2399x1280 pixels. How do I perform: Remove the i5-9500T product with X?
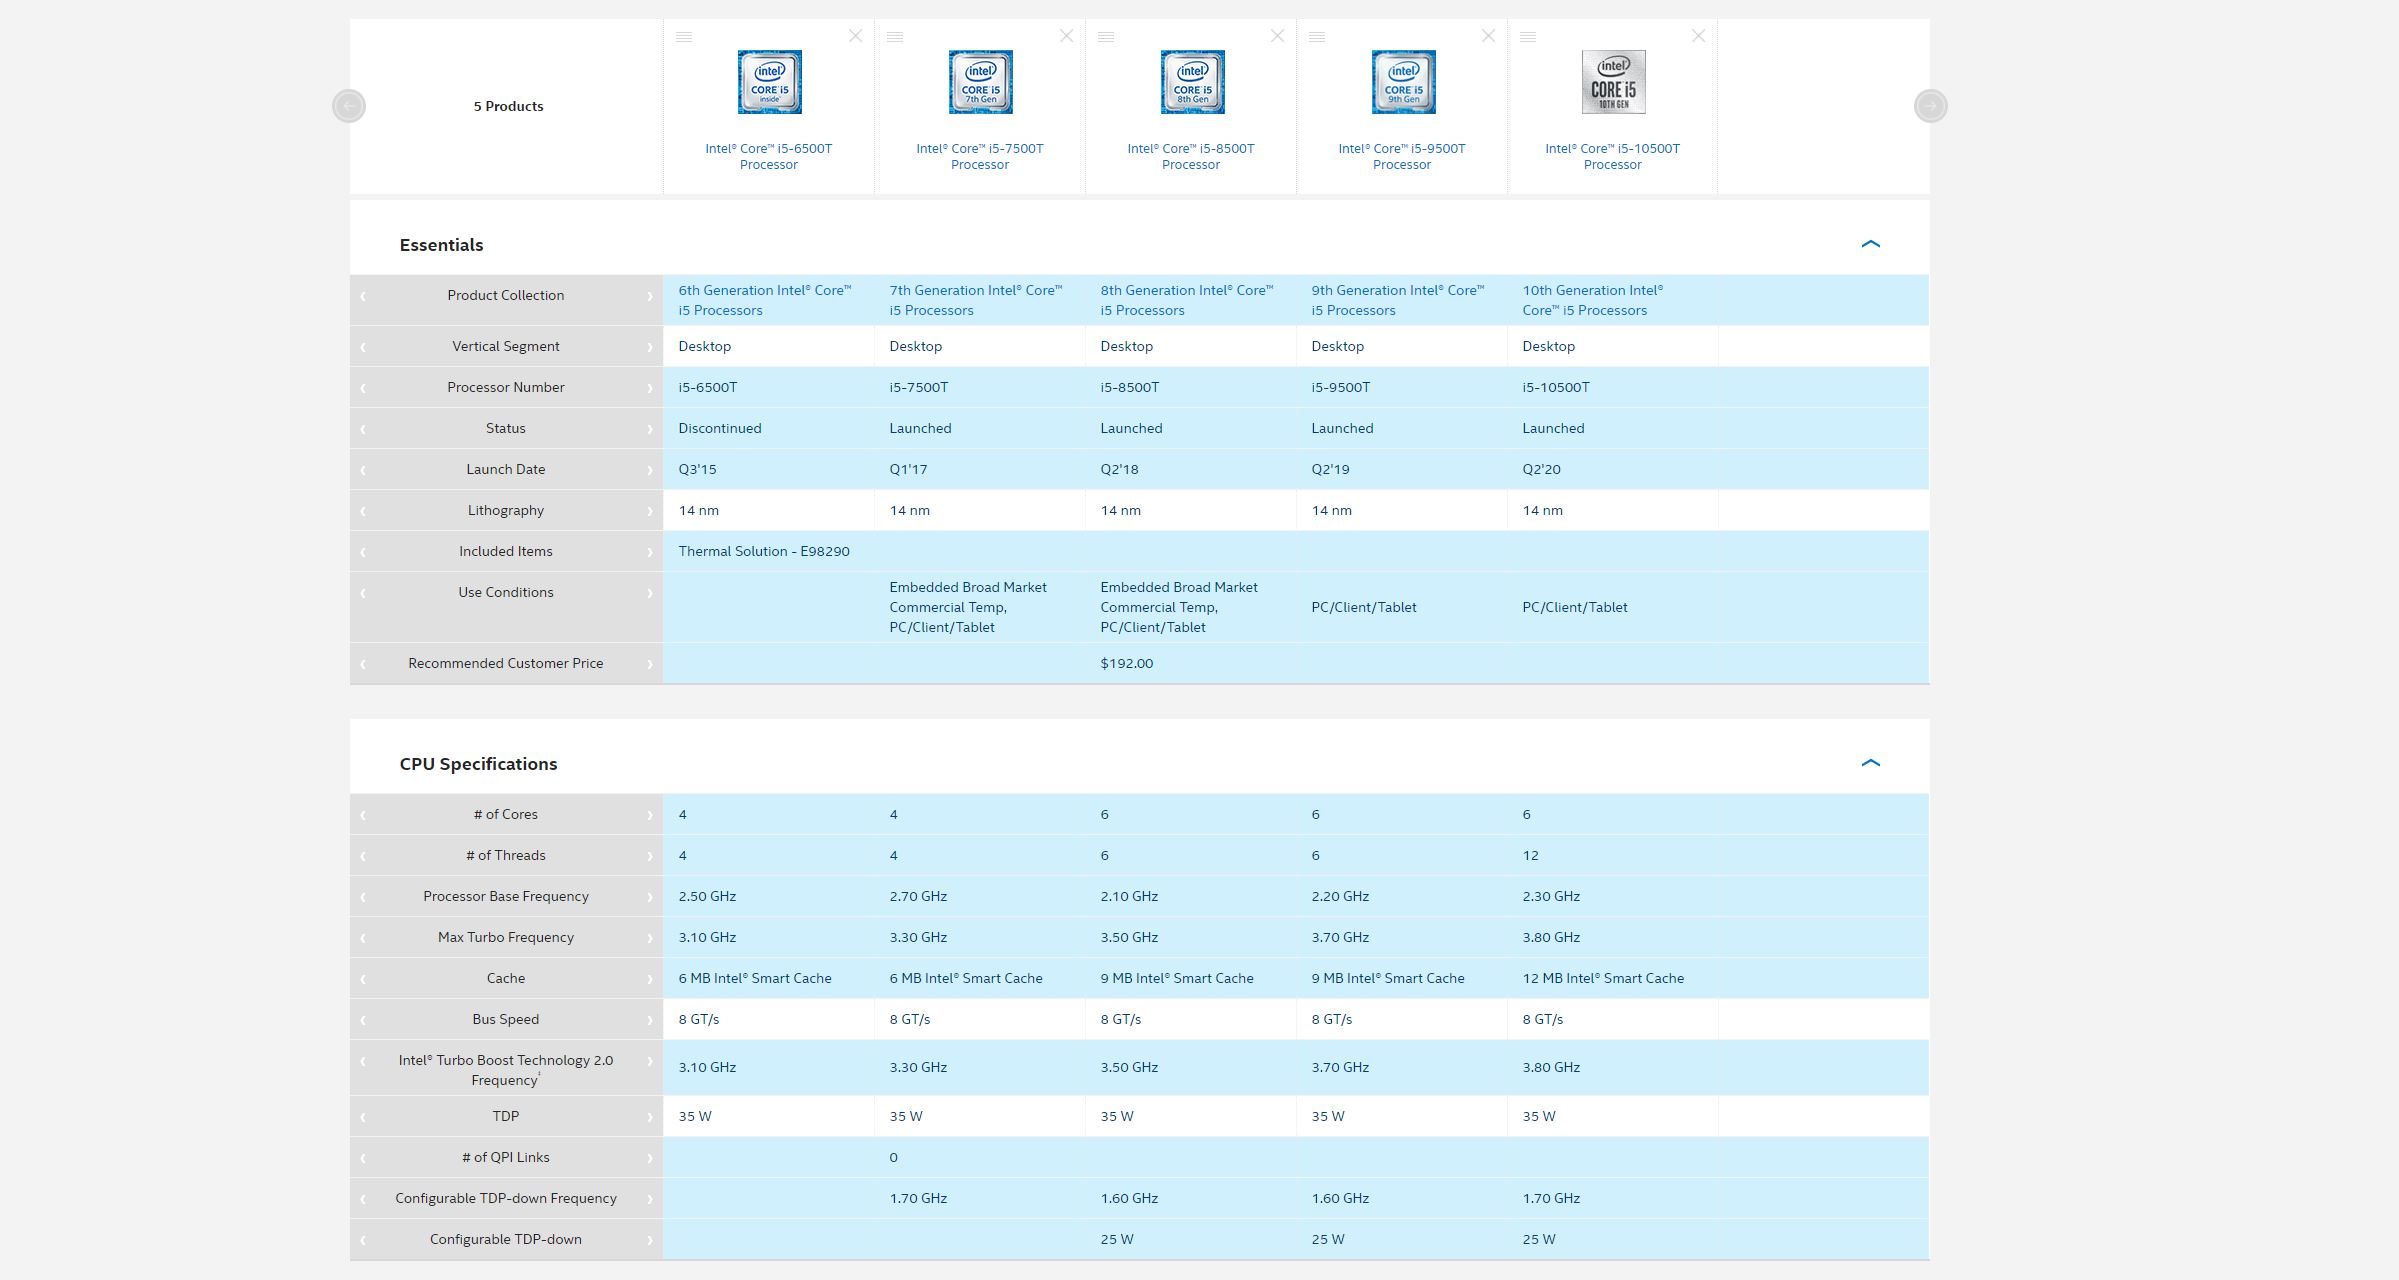pos(1488,36)
